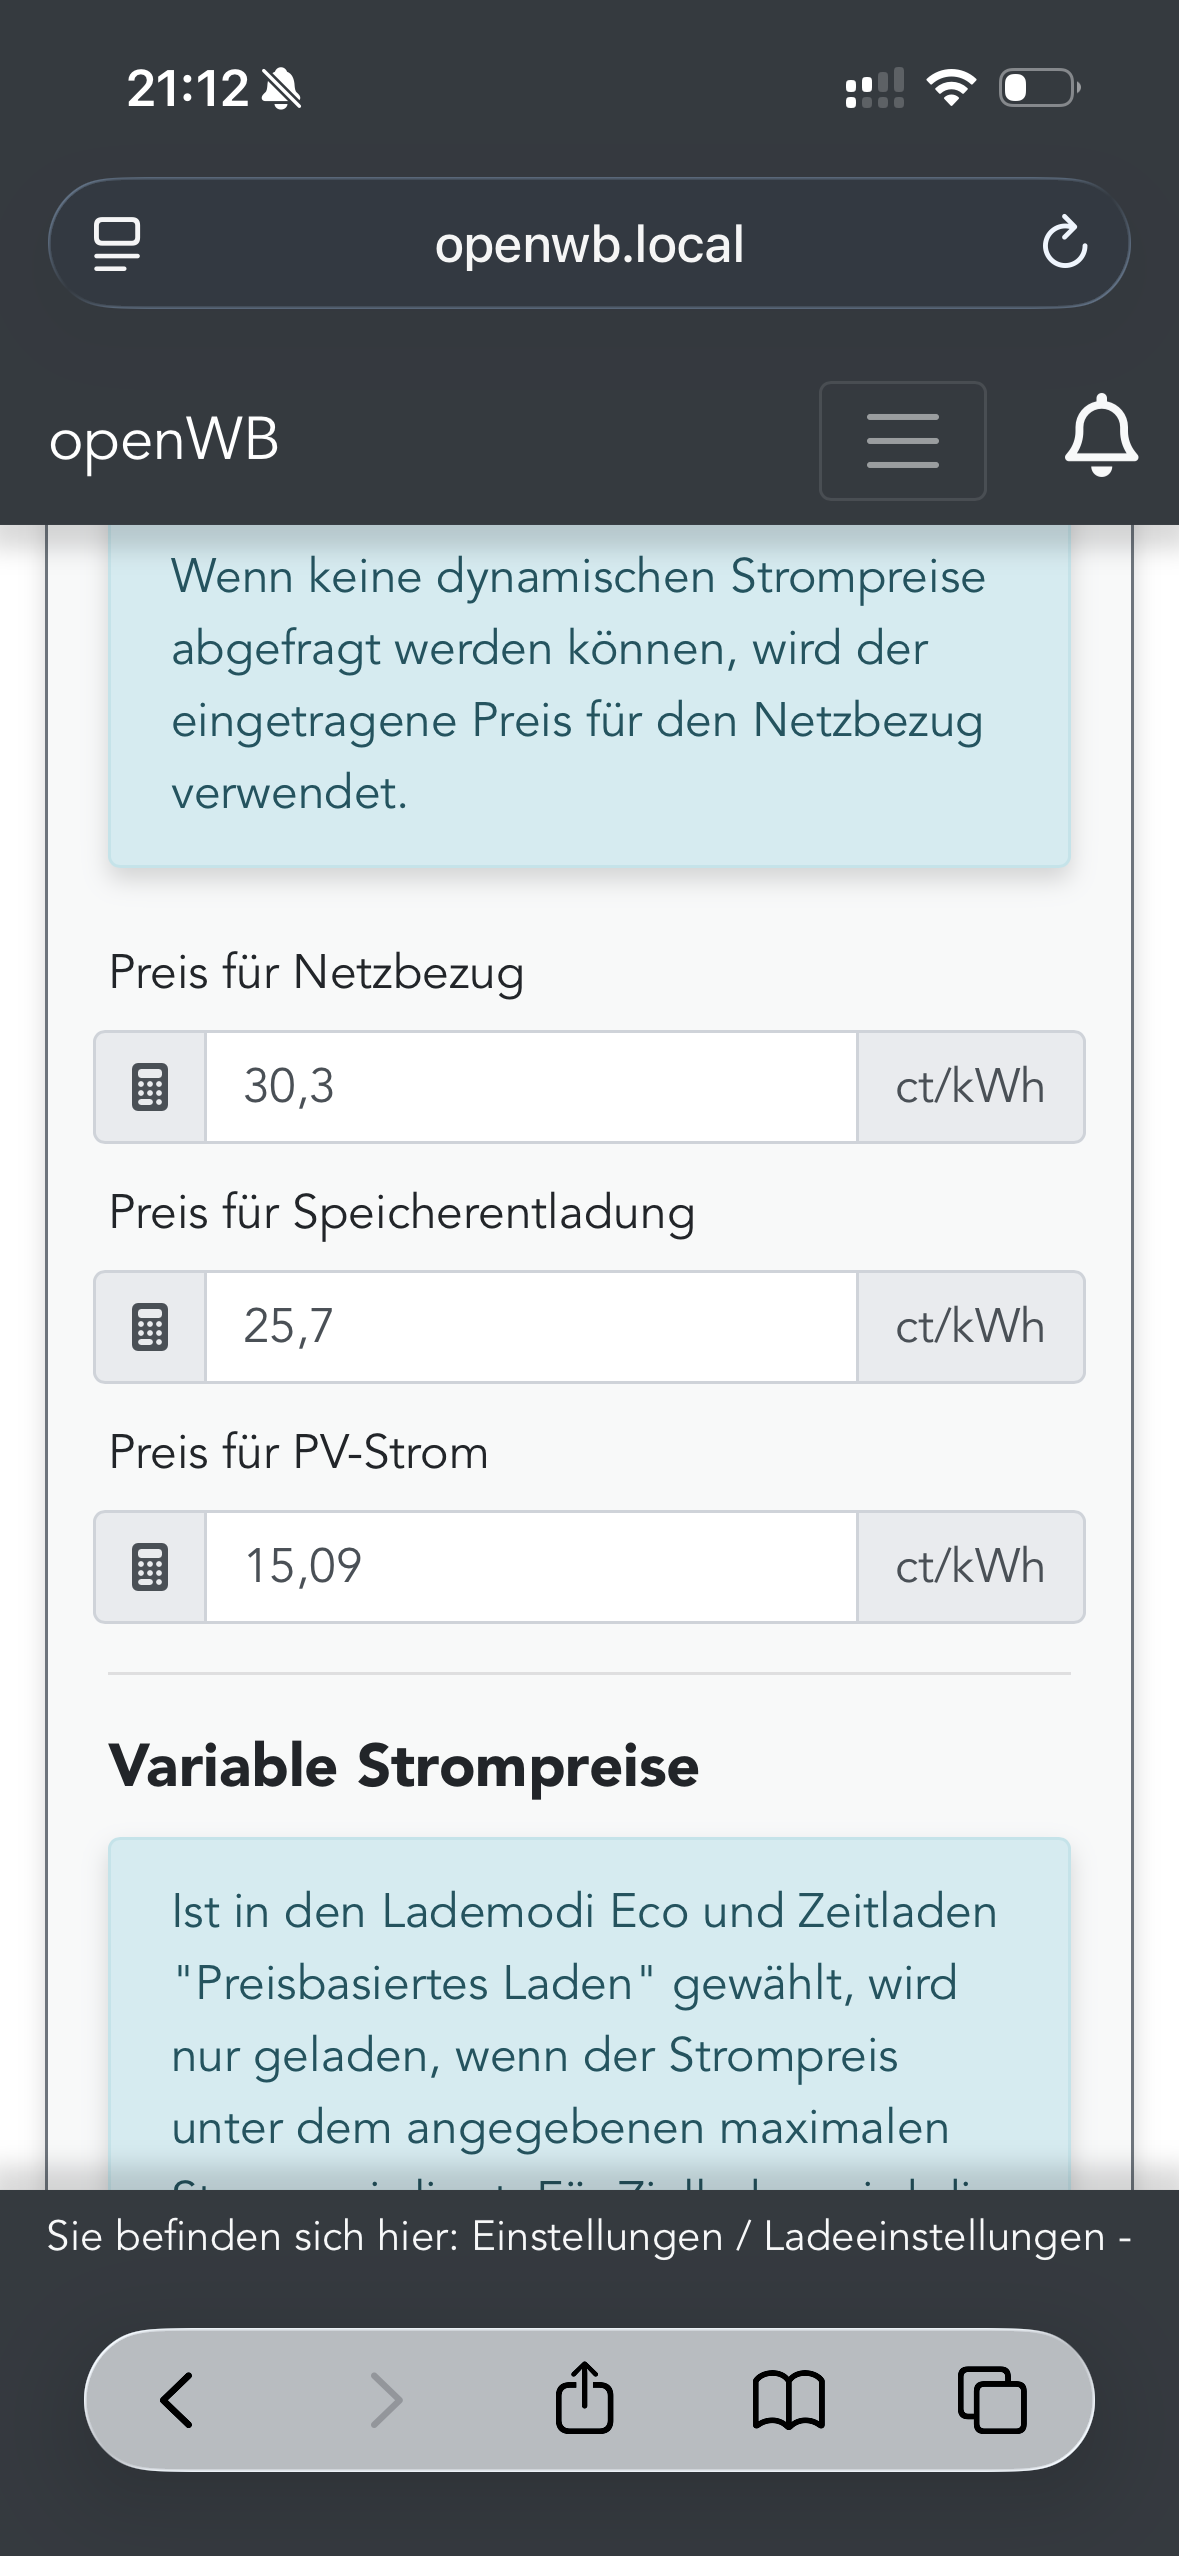
Task: Click calculator icon beside PV-Strom price
Action: pyautogui.click(x=150, y=1567)
